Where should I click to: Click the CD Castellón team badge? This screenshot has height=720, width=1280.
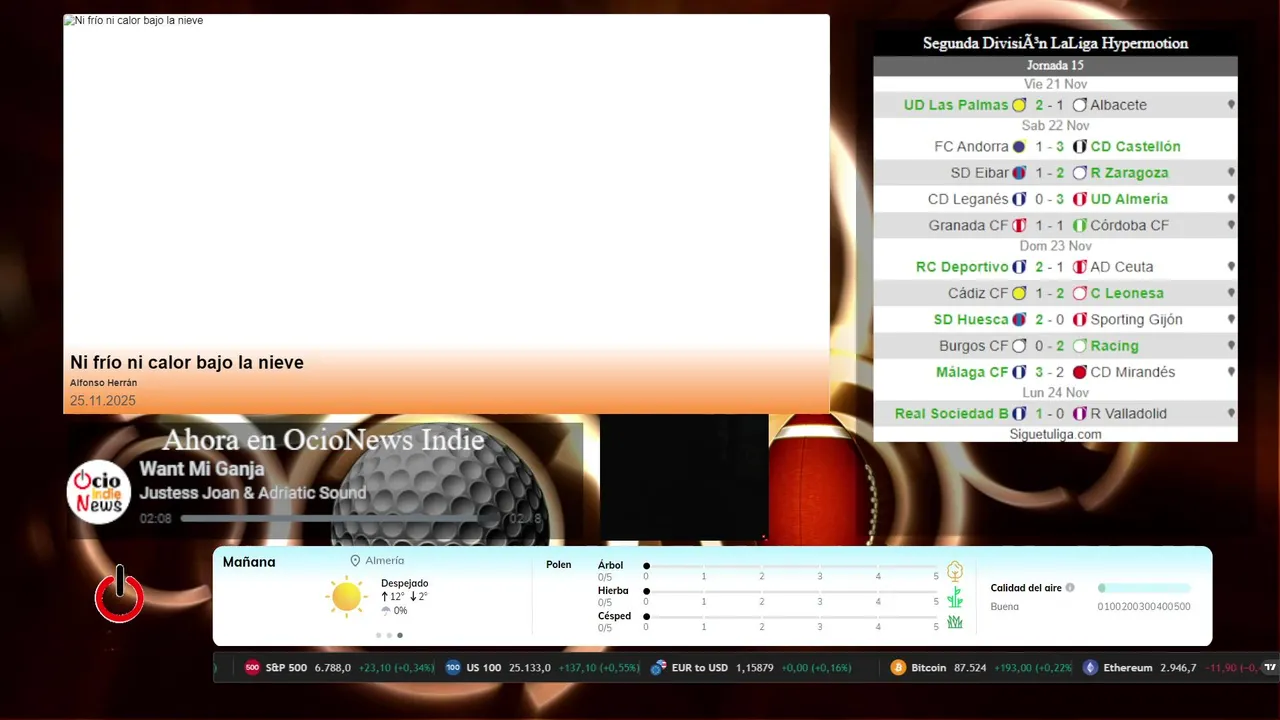[1080, 147]
